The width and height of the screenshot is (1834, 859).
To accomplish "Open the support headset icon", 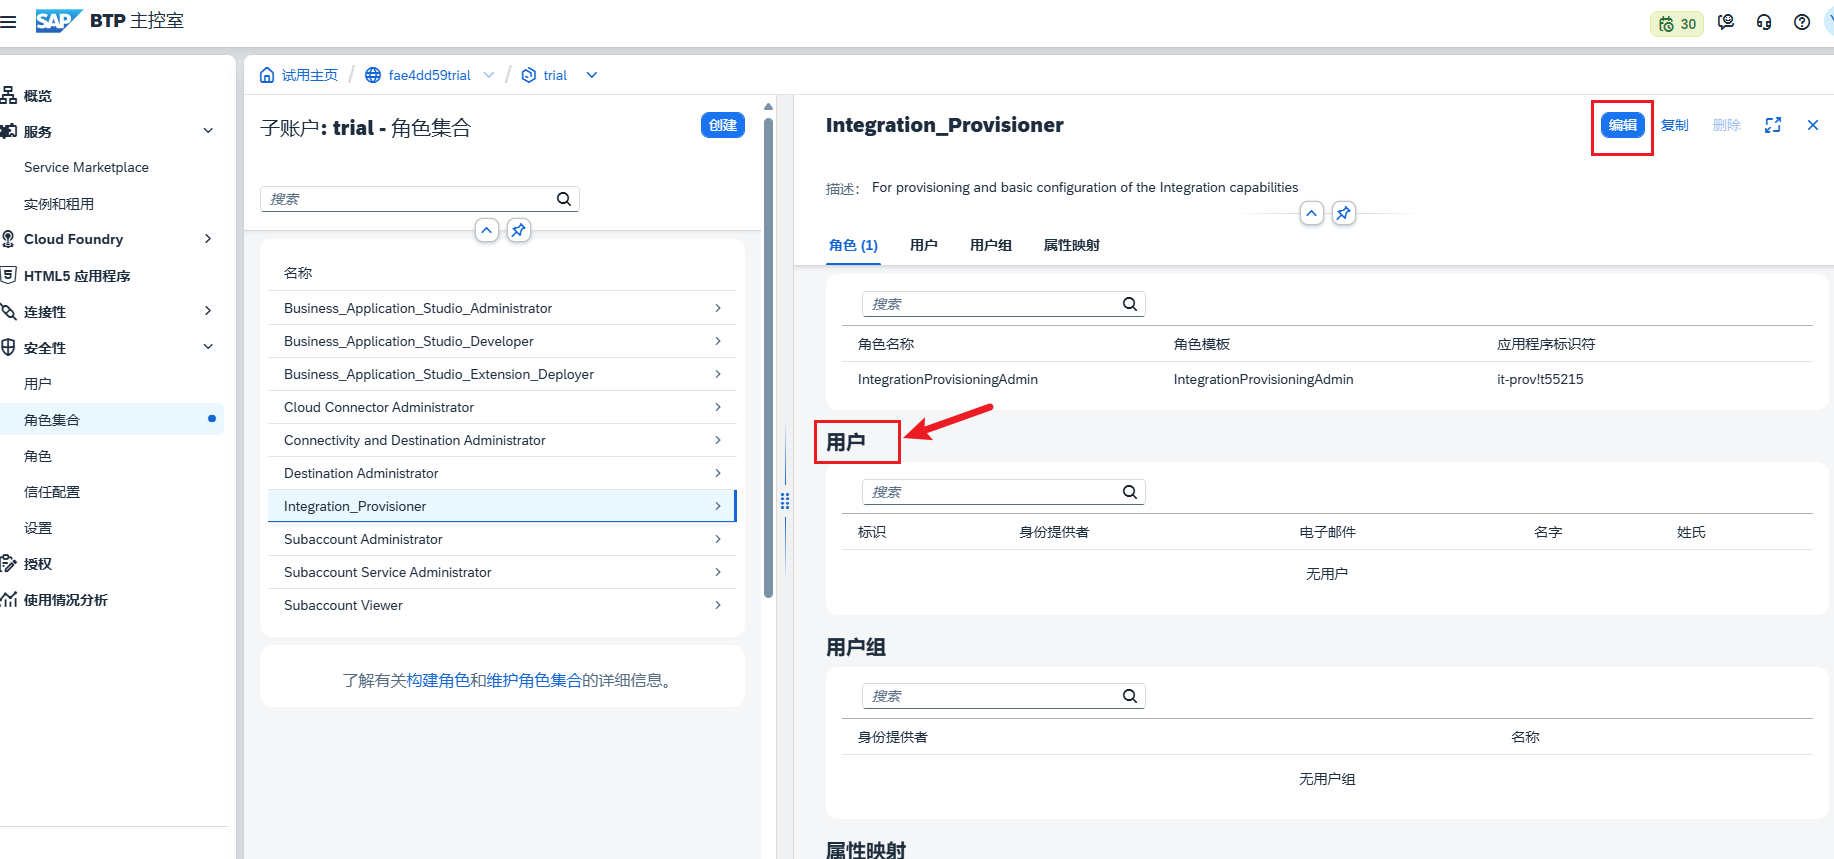I will pyautogui.click(x=1764, y=22).
